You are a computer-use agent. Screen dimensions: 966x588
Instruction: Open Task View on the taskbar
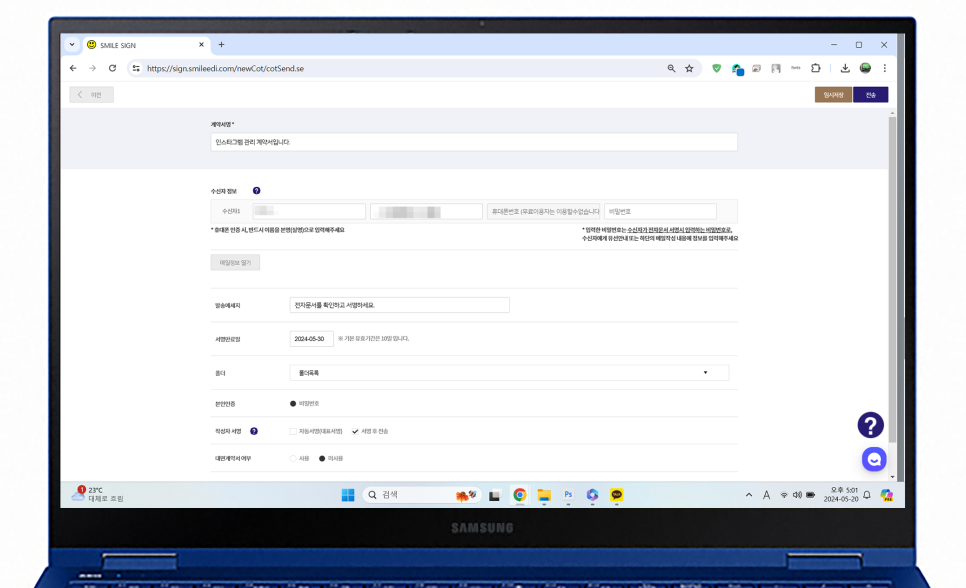click(495, 496)
